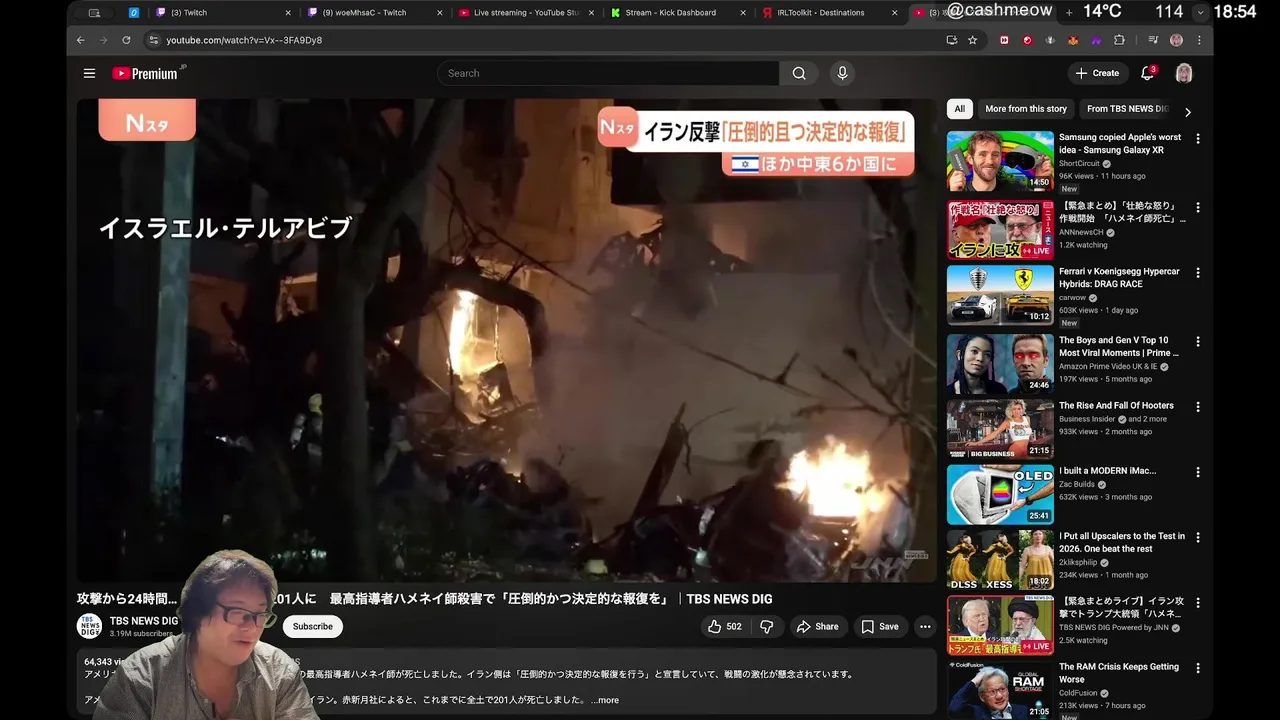Switch to IRLToolkit - Destinations tab
This screenshot has width=1280, height=720.
point(829,13)
